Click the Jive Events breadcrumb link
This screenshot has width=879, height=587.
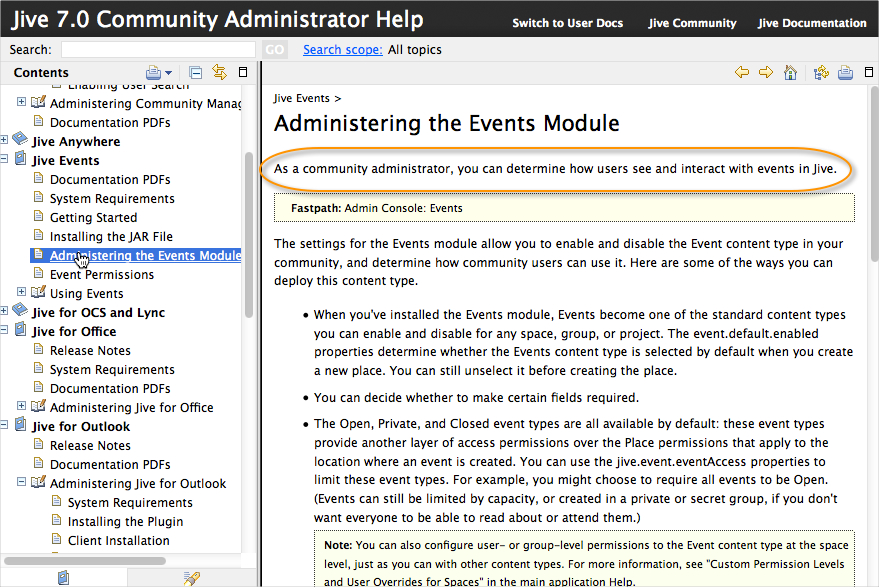pyautogui.click(x=302, y=98)
